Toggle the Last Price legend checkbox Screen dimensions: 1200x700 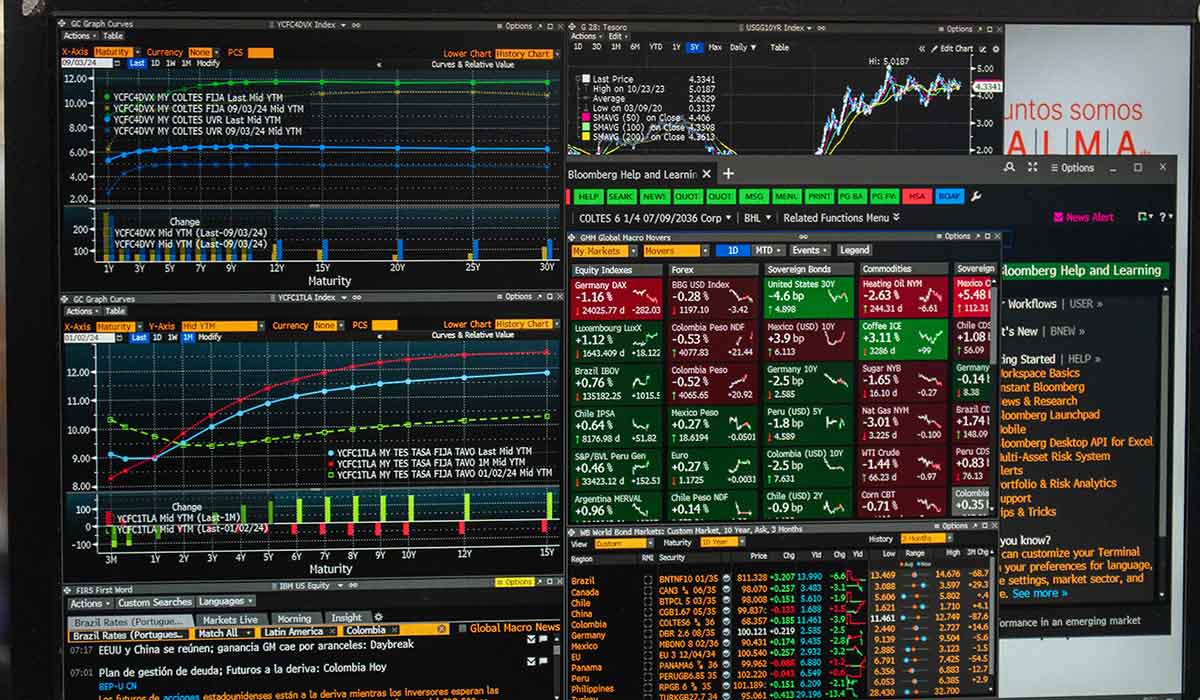[x=585, y=78]
